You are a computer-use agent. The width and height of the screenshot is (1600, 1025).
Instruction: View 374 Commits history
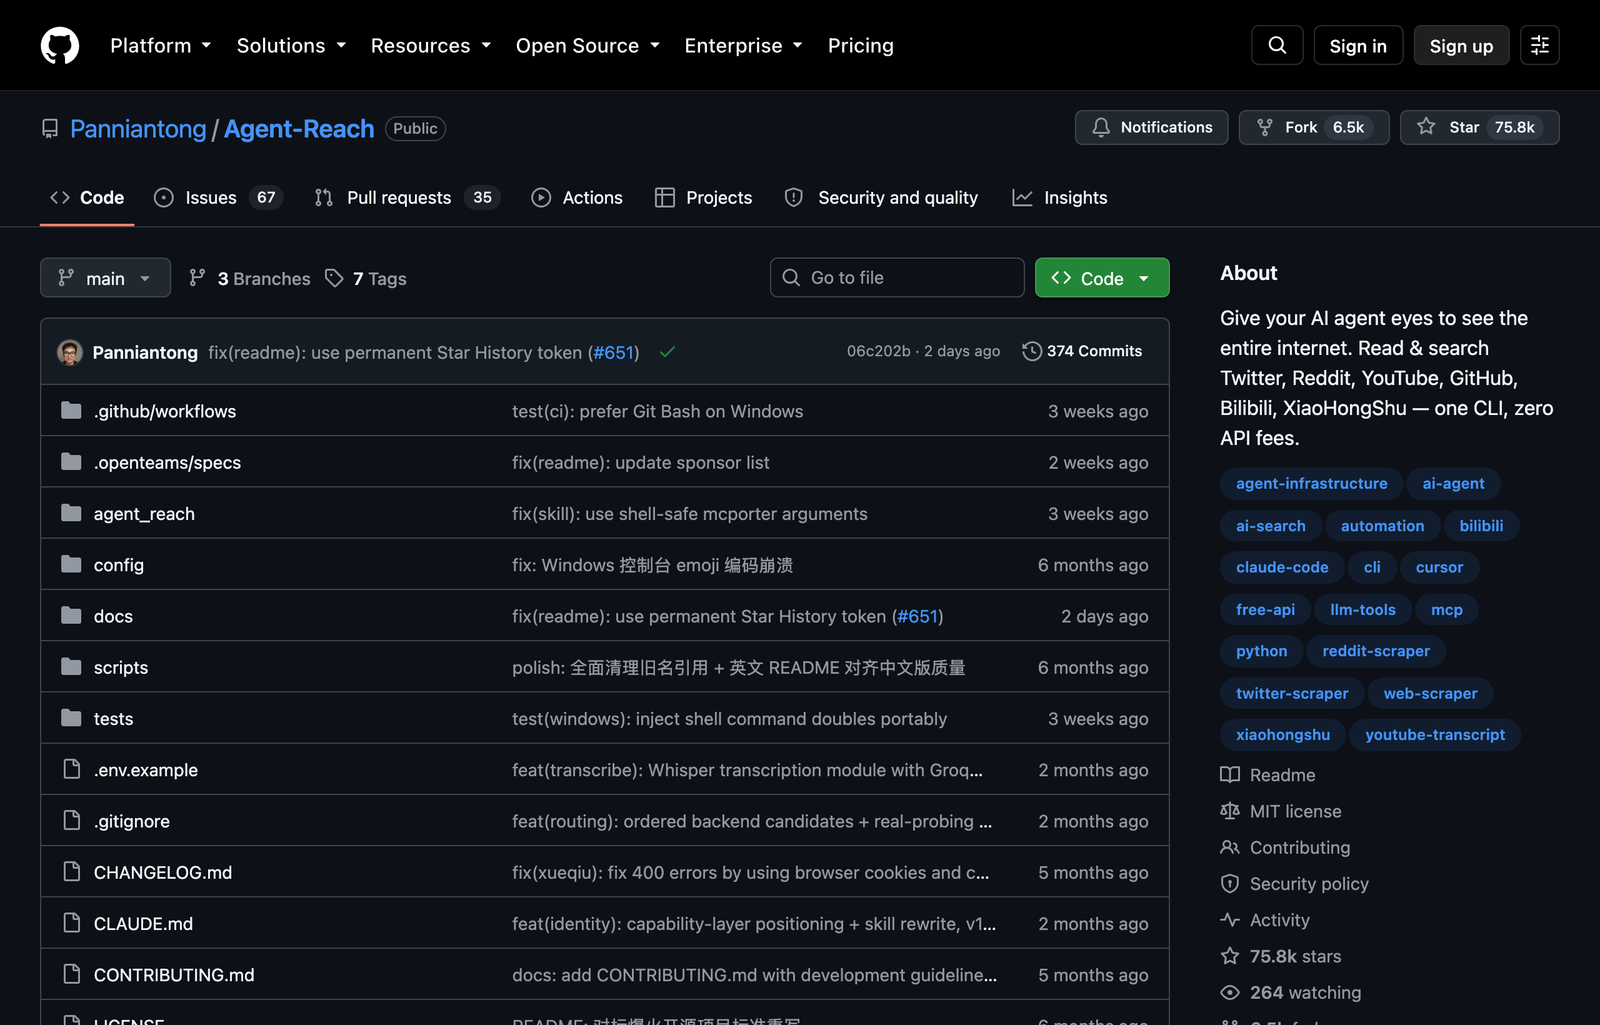pyautogui.click(x=1083, y=351)
